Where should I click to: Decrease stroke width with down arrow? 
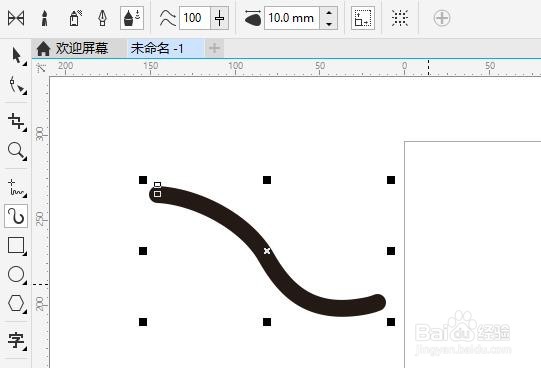(x=329, y=24)
